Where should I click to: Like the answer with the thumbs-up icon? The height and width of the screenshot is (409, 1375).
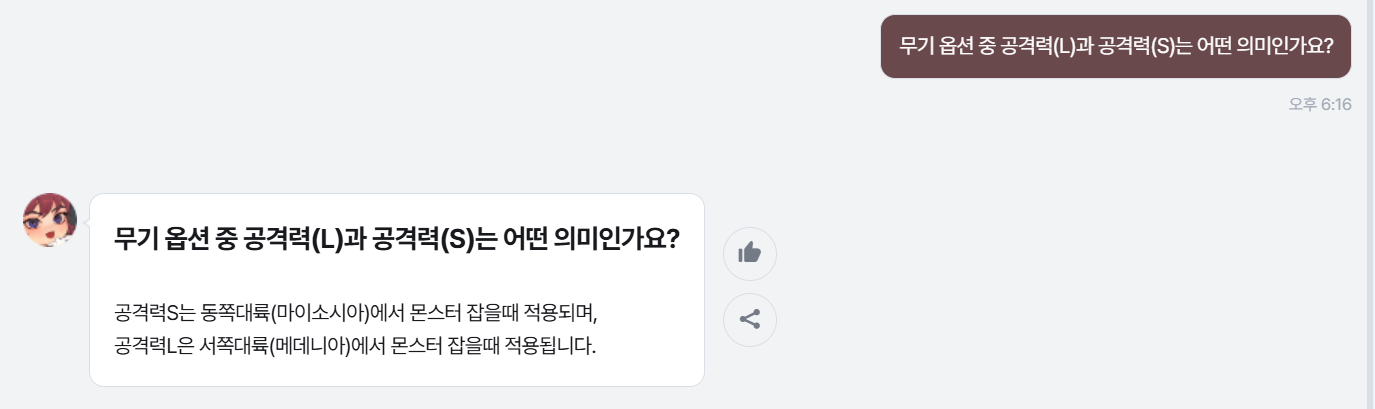[749, 253]
